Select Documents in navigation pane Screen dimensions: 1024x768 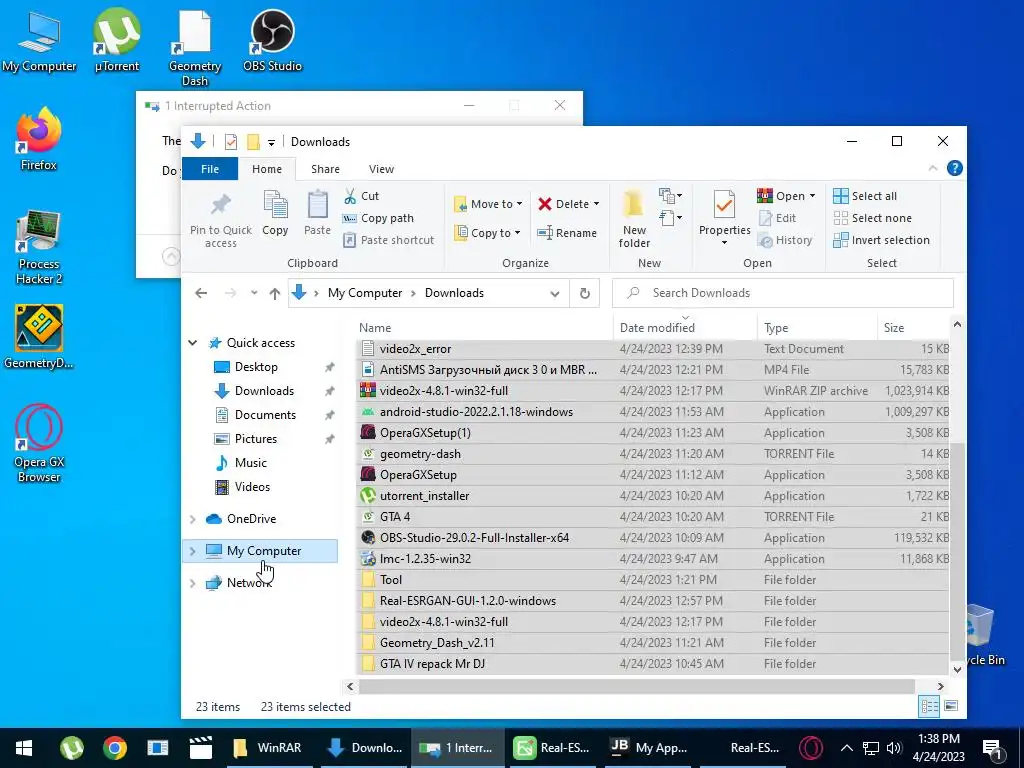[265, 415]
